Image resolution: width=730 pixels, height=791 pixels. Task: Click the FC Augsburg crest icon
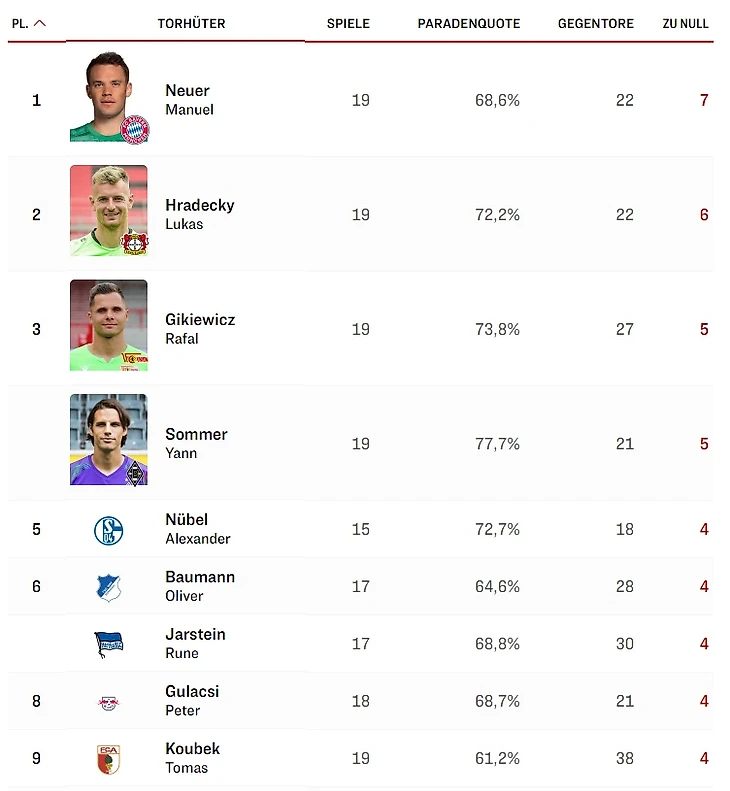pyautogui.click(x=108, y=759)
